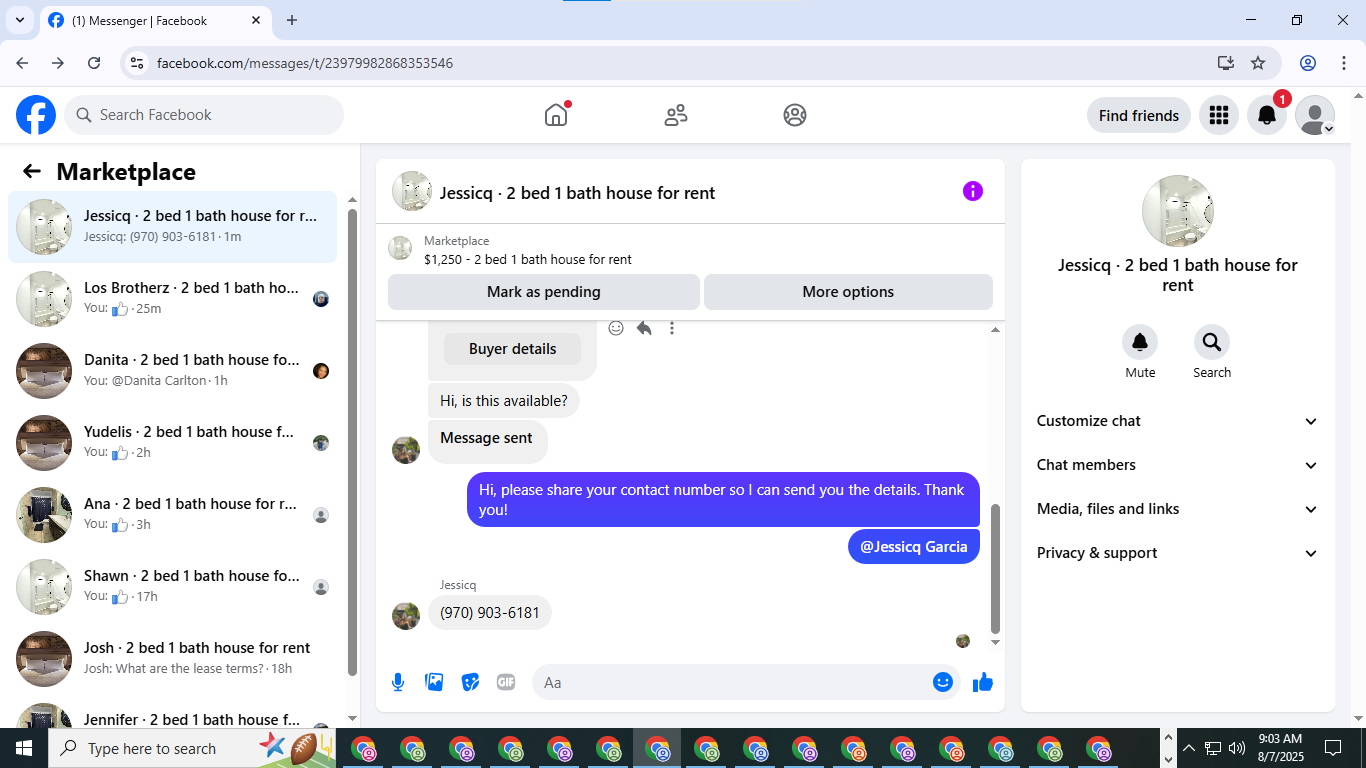Open the taskbar clock and date
Viewport: 1366px width, 768px height.
pos(1280,748)
